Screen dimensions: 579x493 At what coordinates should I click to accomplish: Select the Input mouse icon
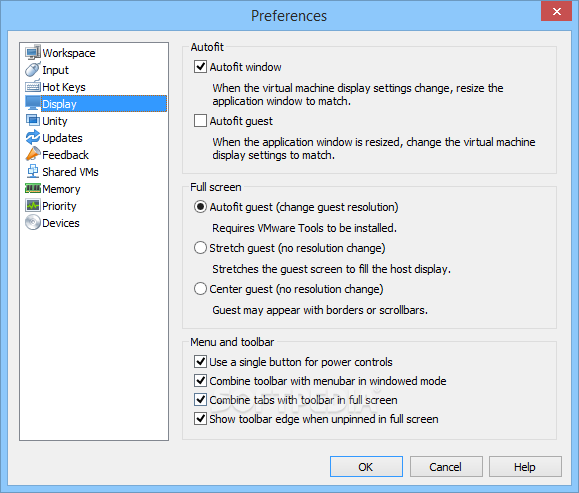(33, 70)
